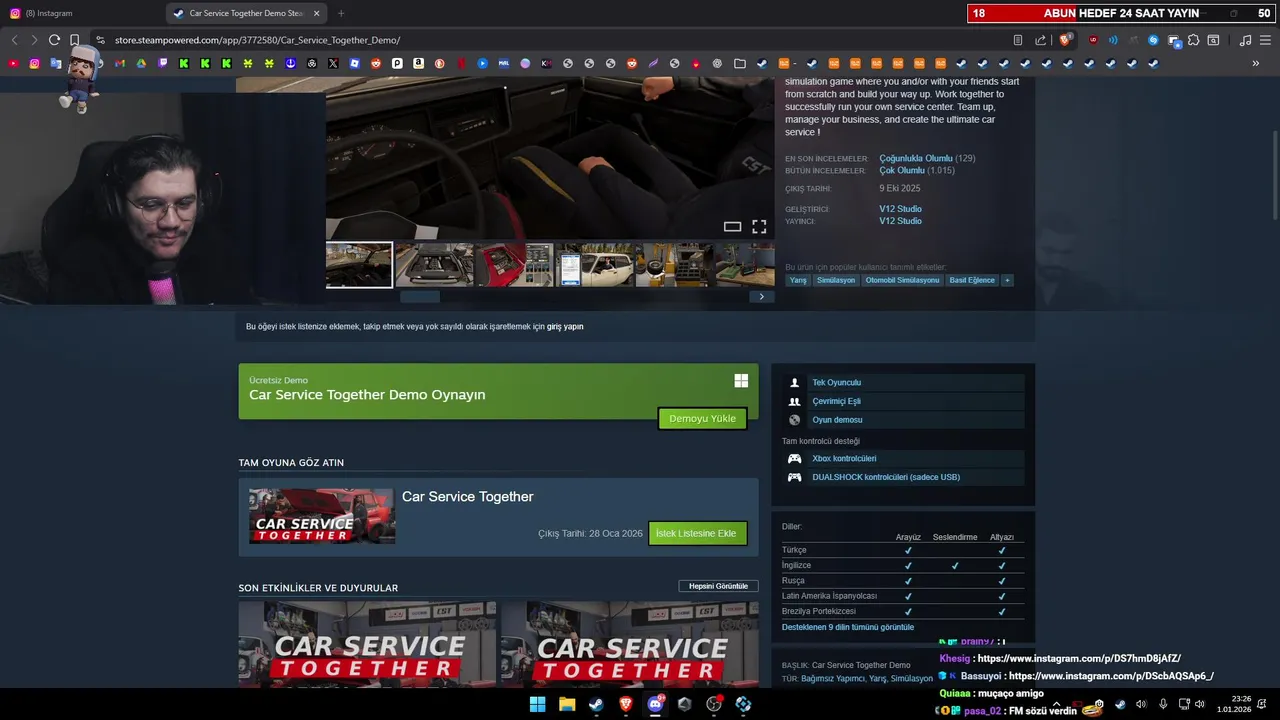This screenshot has height=720, width=1280.
Task: Open Çoğunlukla Olumlu recent reviews link
Action: point(915,158)
